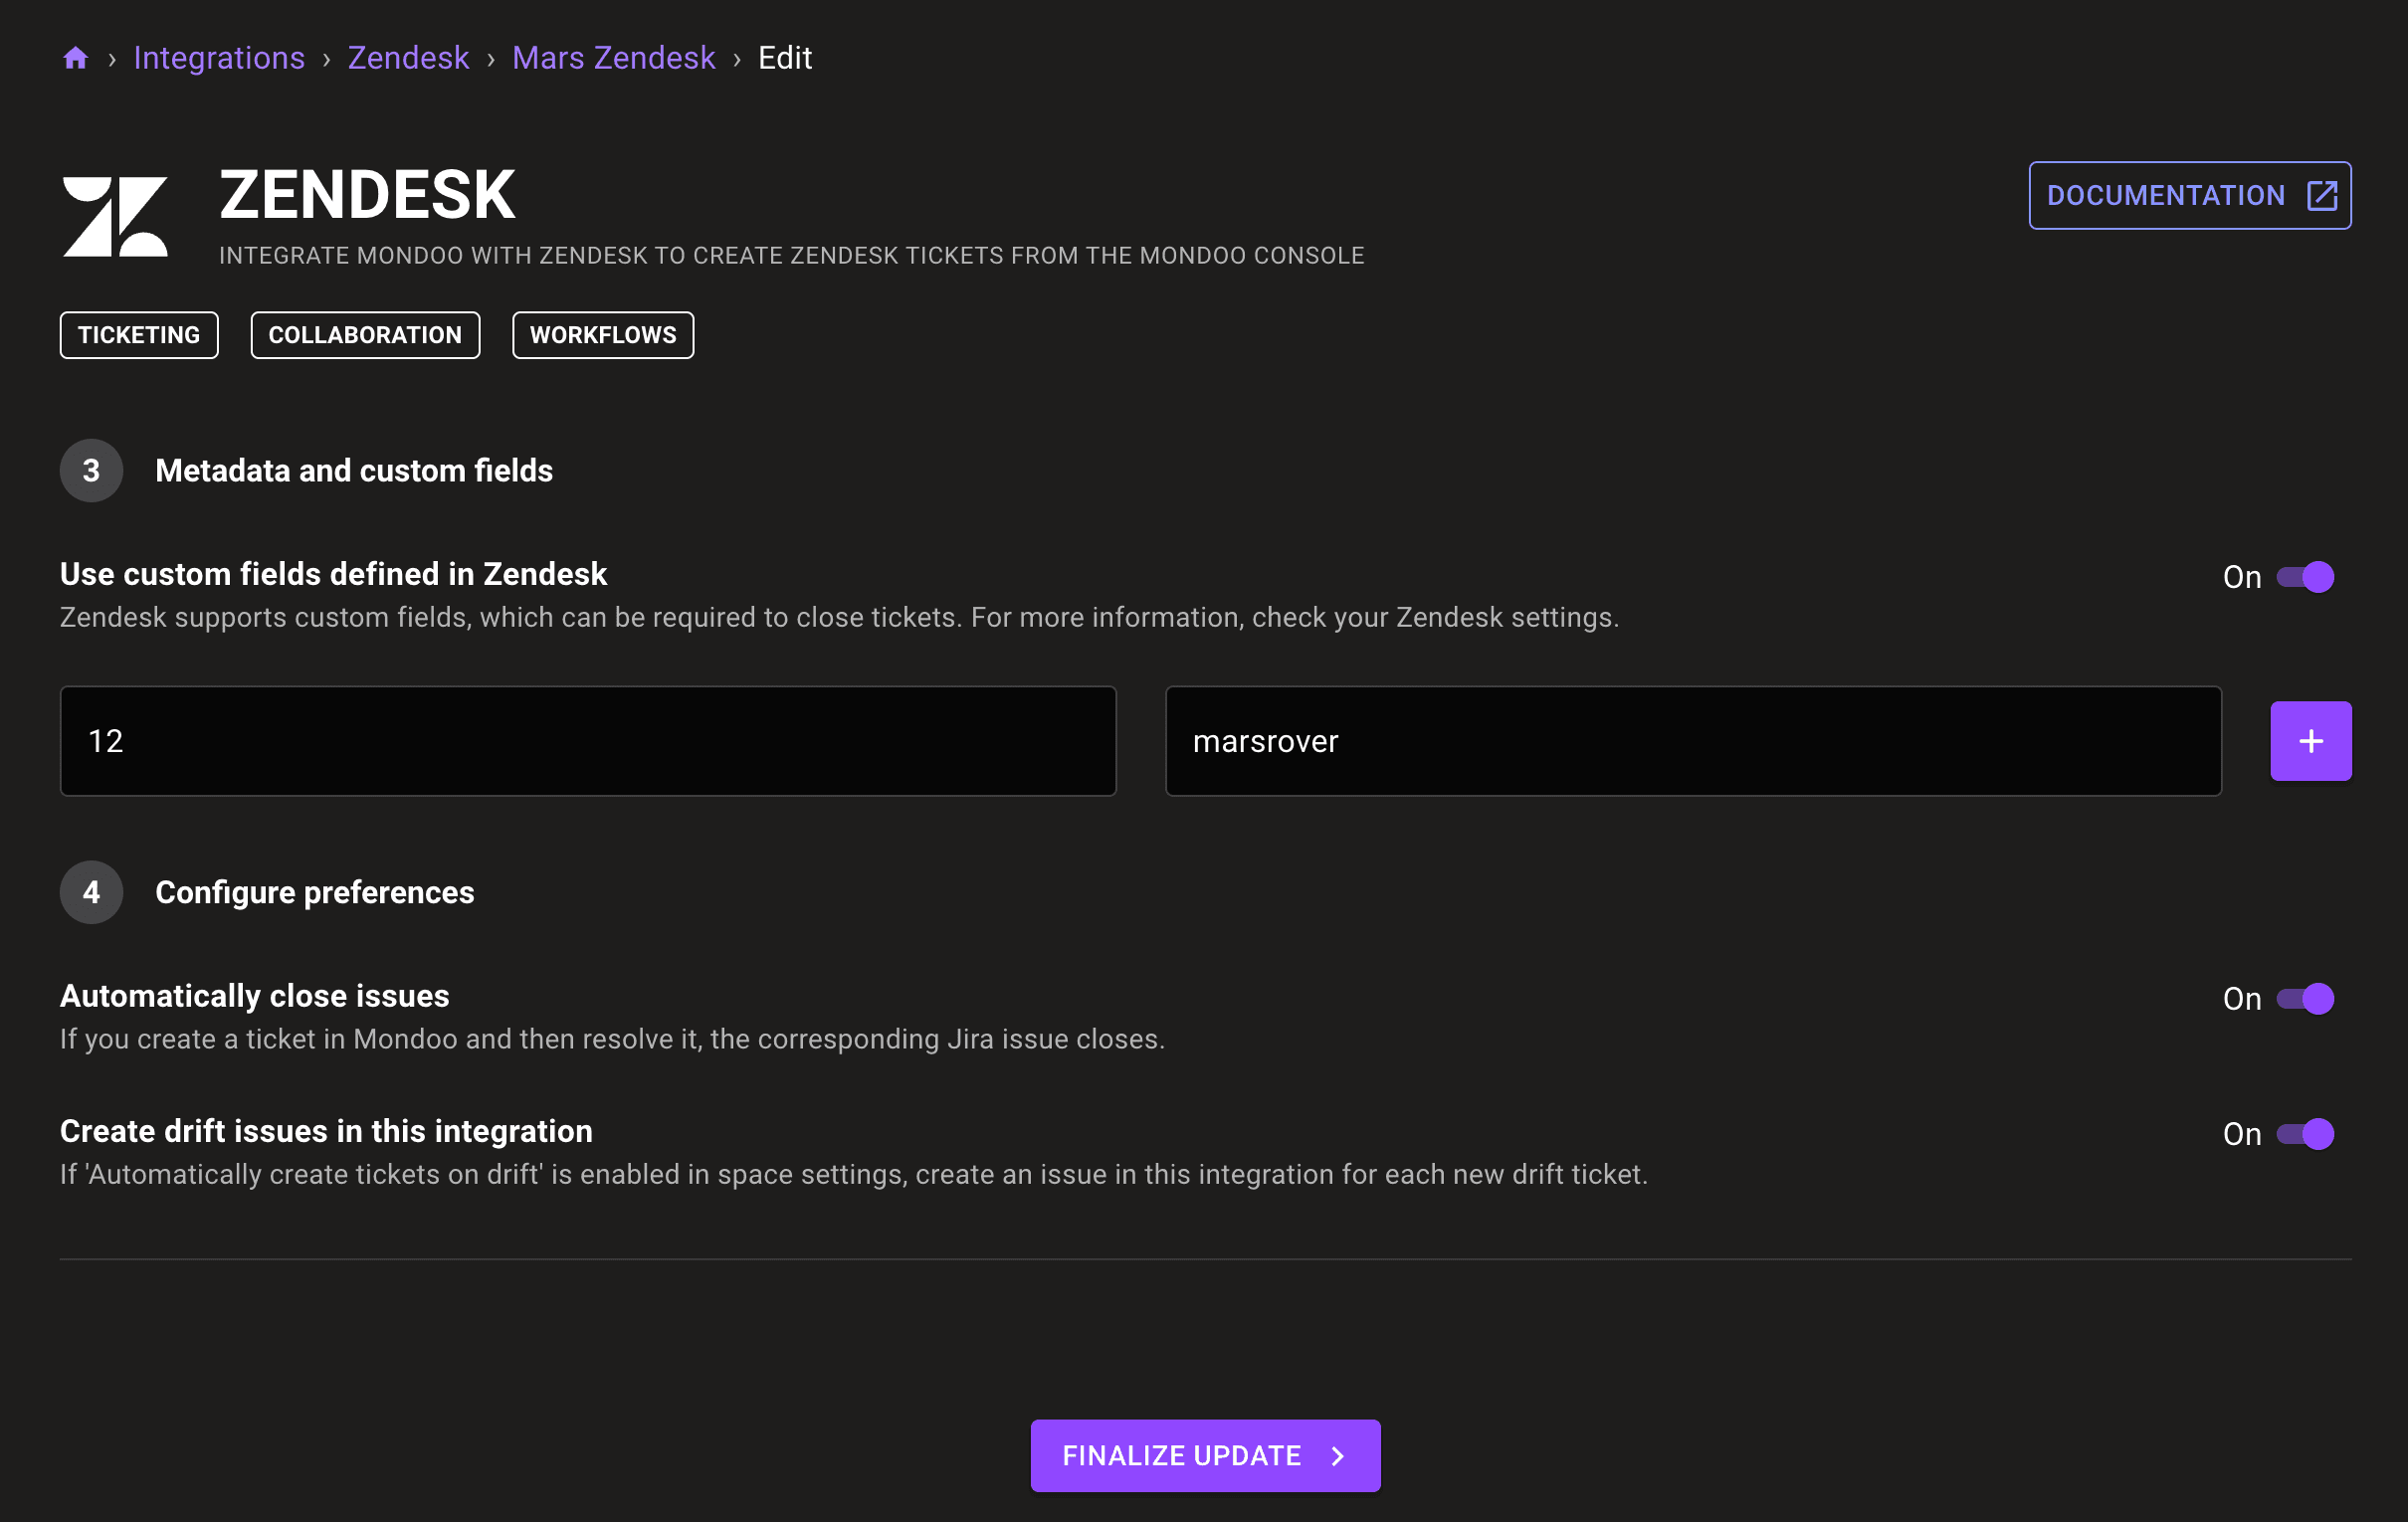Click the custom field ID input showing 12

(587, 740)
